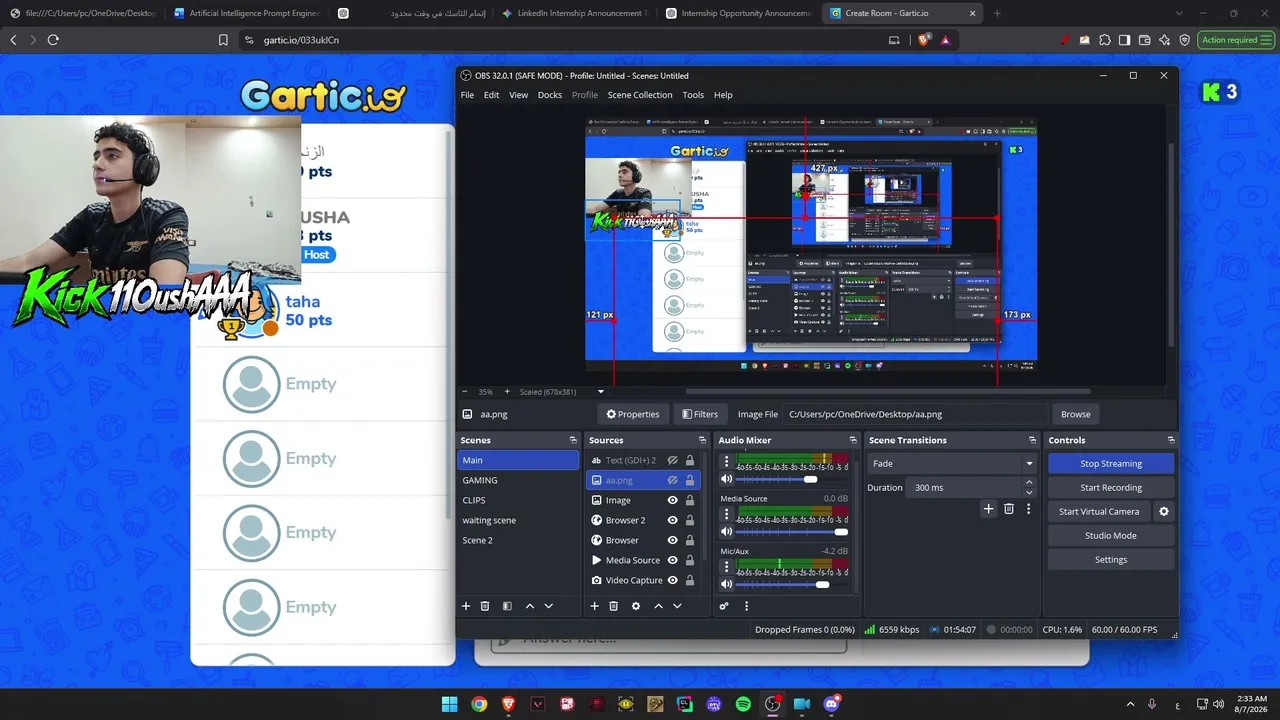The image size is (1280, 720).
Task: Open OBS Settings from Controls
Action: (x=1110, y=560)
